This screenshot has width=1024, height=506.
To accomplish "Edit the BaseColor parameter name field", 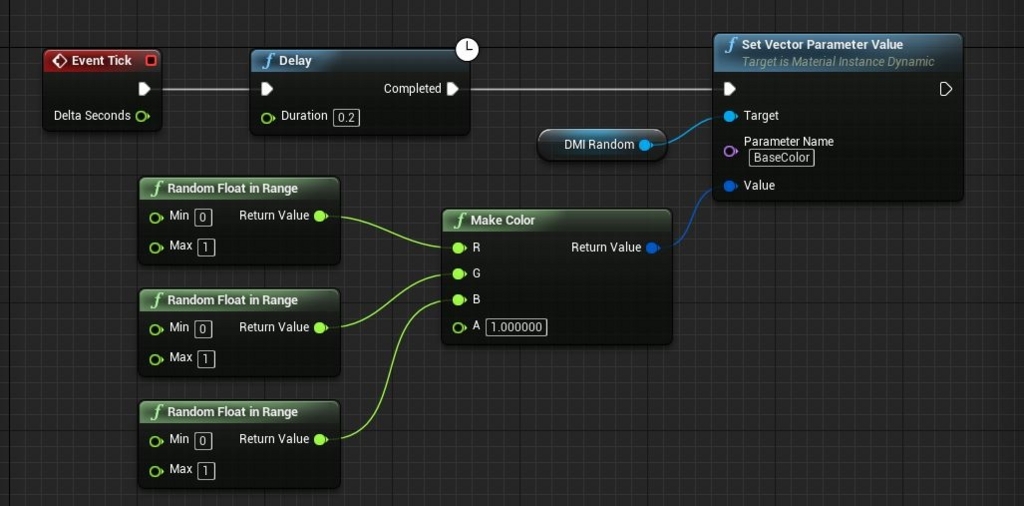I will pyautogui.click(x=781, y=158).
